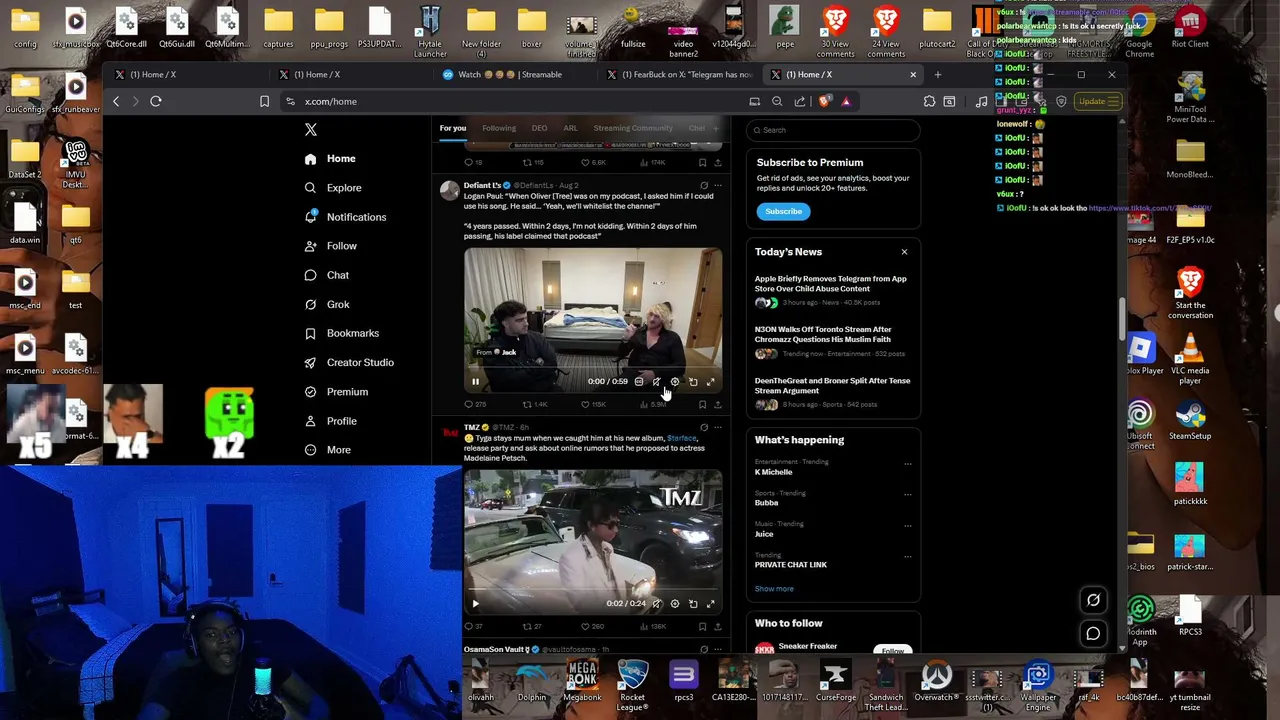
Task: Click Show more under What's happening
Action: tap(774, 589)
